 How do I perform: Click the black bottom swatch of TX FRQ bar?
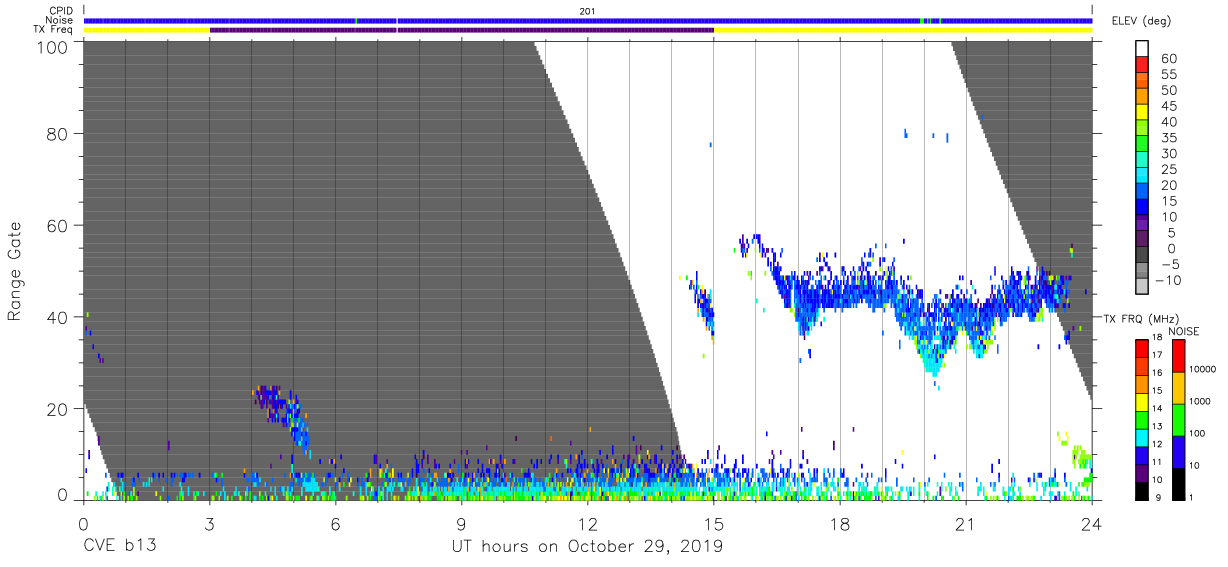point(1142,491)
